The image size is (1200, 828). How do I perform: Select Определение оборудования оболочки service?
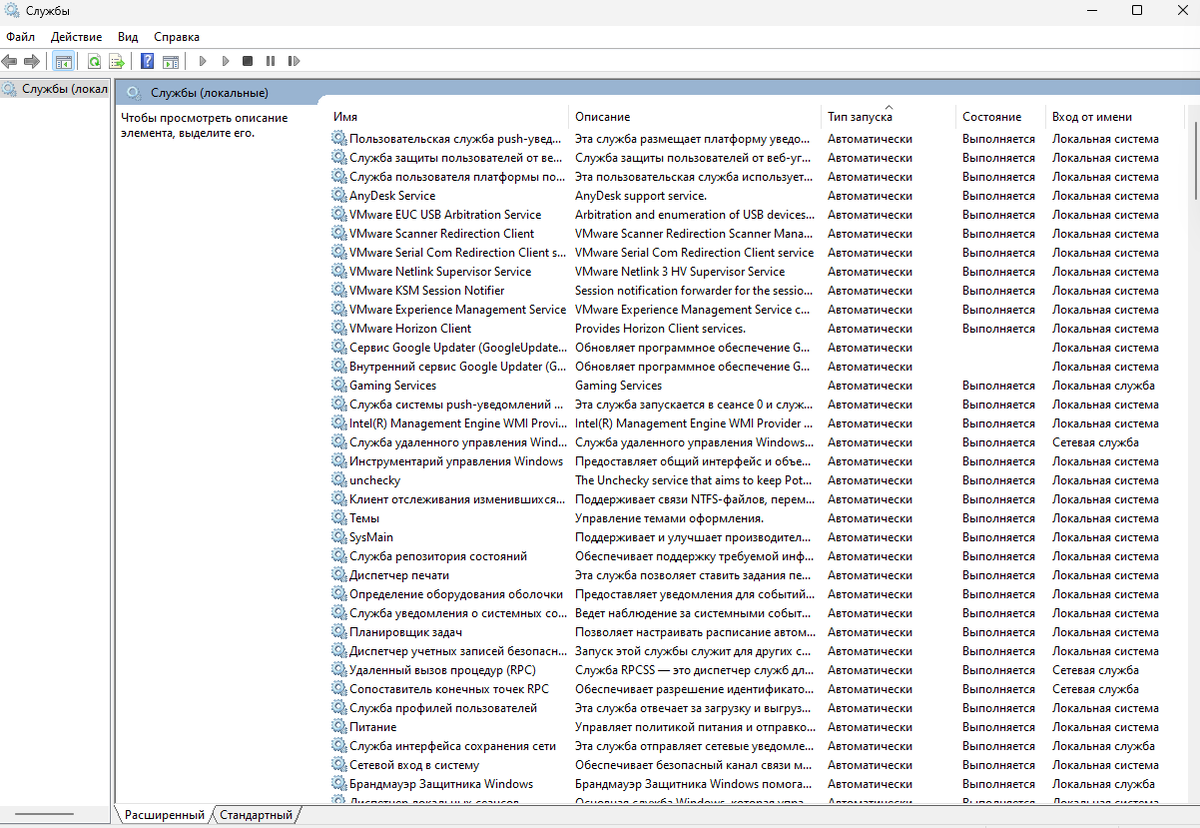tap(455, 595)
